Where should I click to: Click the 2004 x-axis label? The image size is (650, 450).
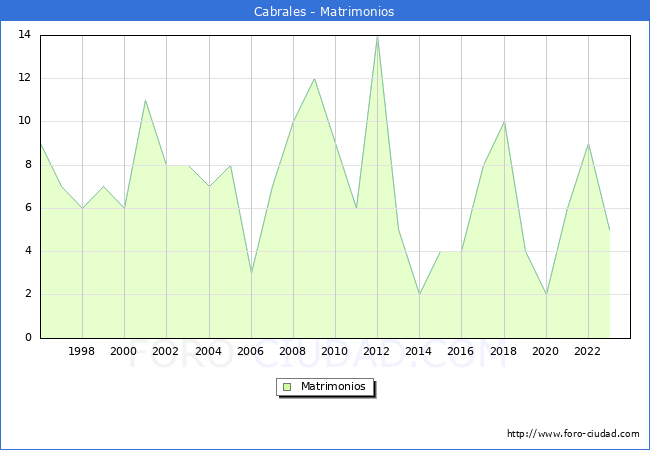(x=208, y=351)
